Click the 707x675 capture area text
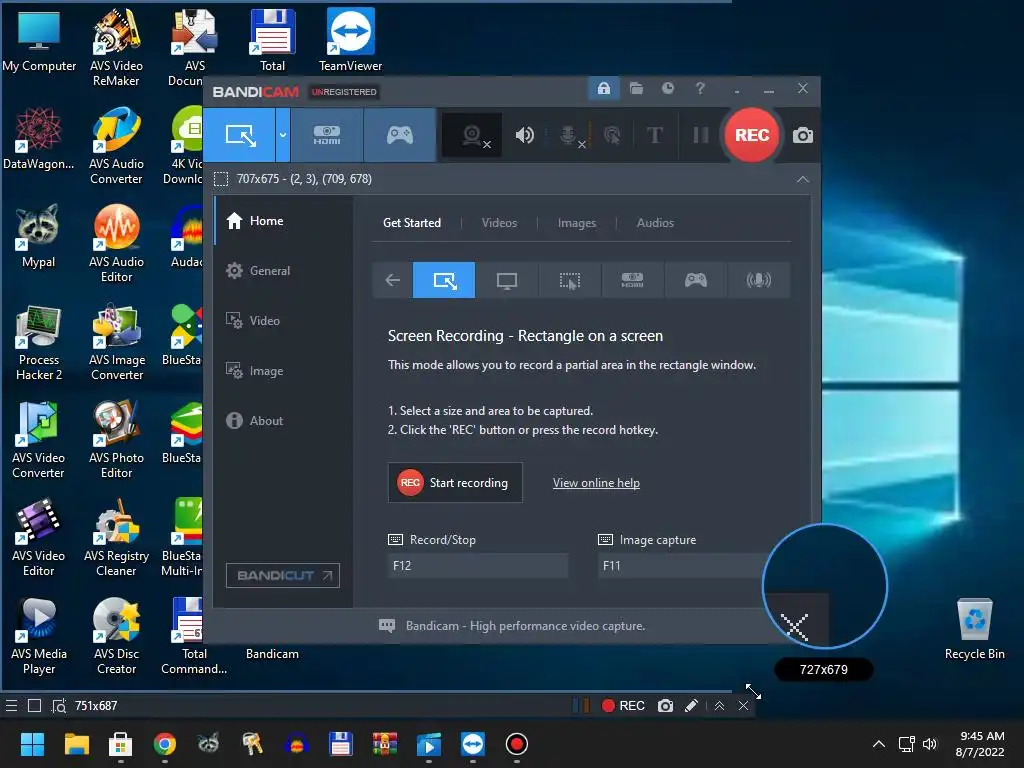The image size is (1024, 768). click(304, 179)
